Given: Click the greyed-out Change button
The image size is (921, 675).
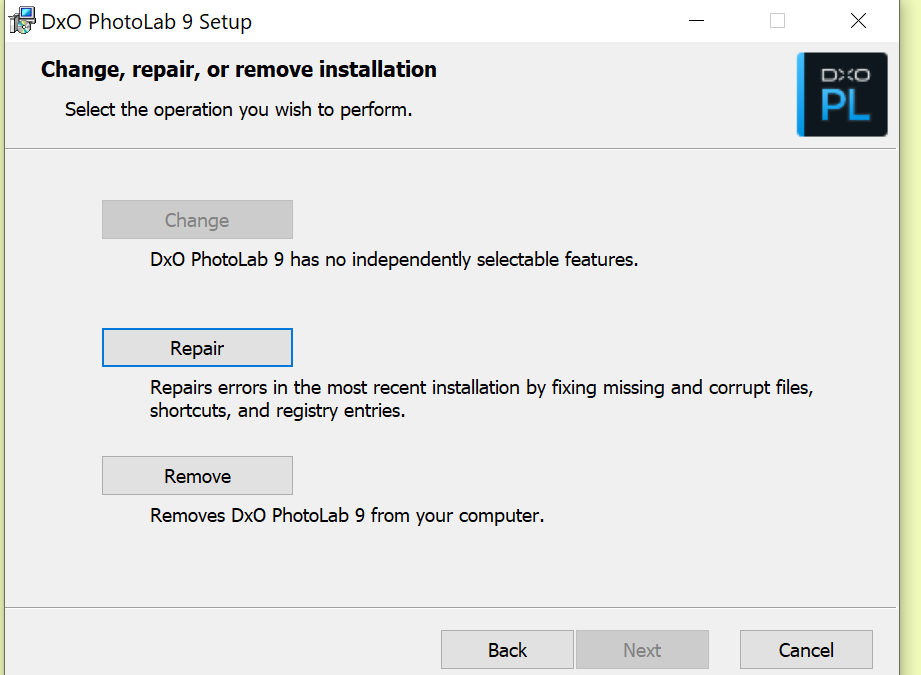Looking at the screenshot, I should tap(197, 220).
